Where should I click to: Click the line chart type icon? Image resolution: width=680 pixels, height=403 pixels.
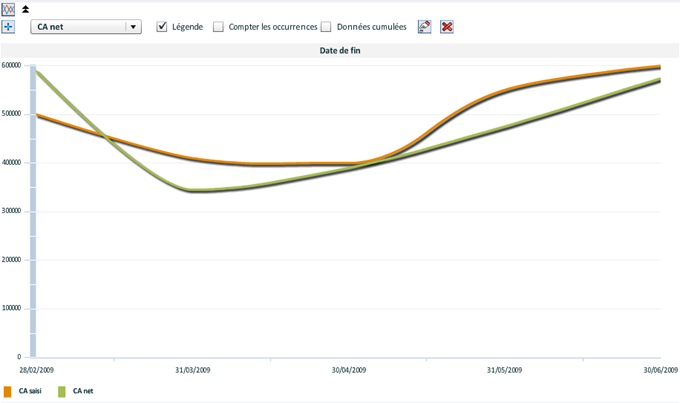point(8,9)
